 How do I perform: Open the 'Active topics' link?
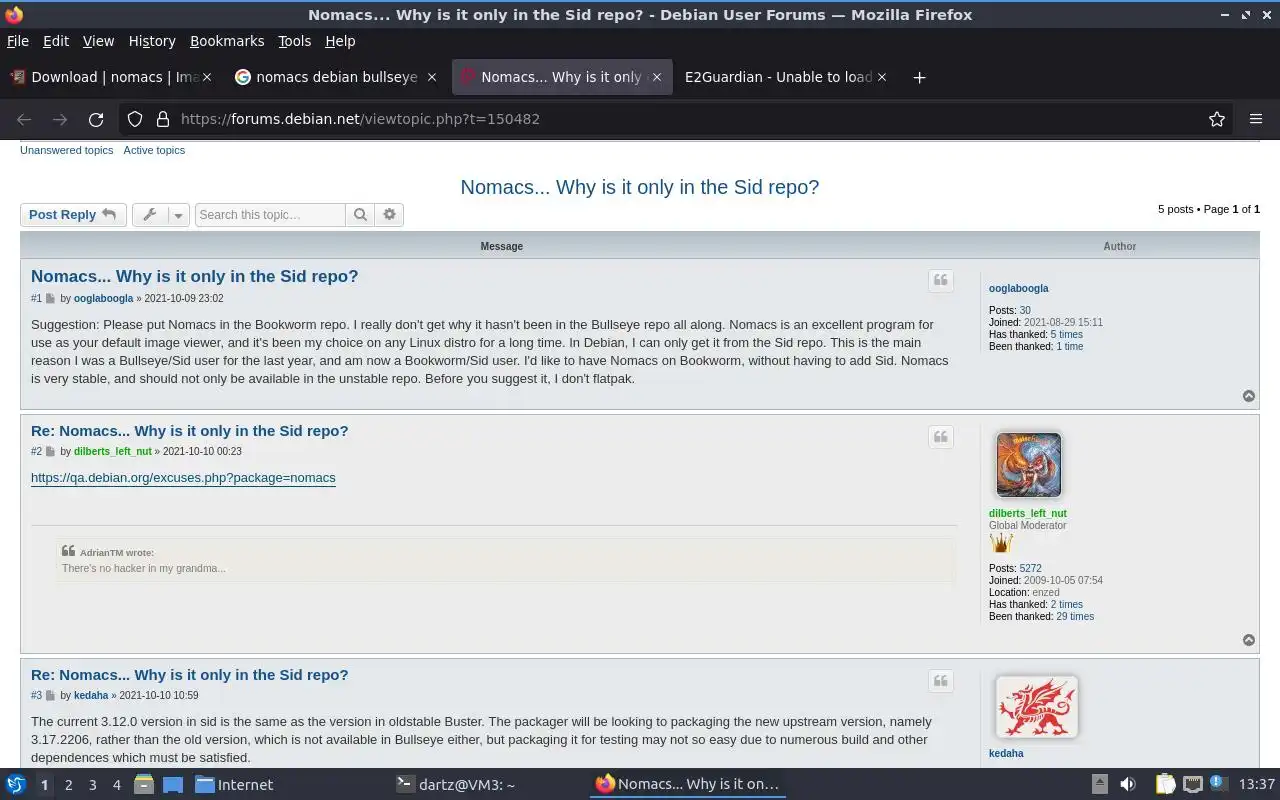coord(154,150)
